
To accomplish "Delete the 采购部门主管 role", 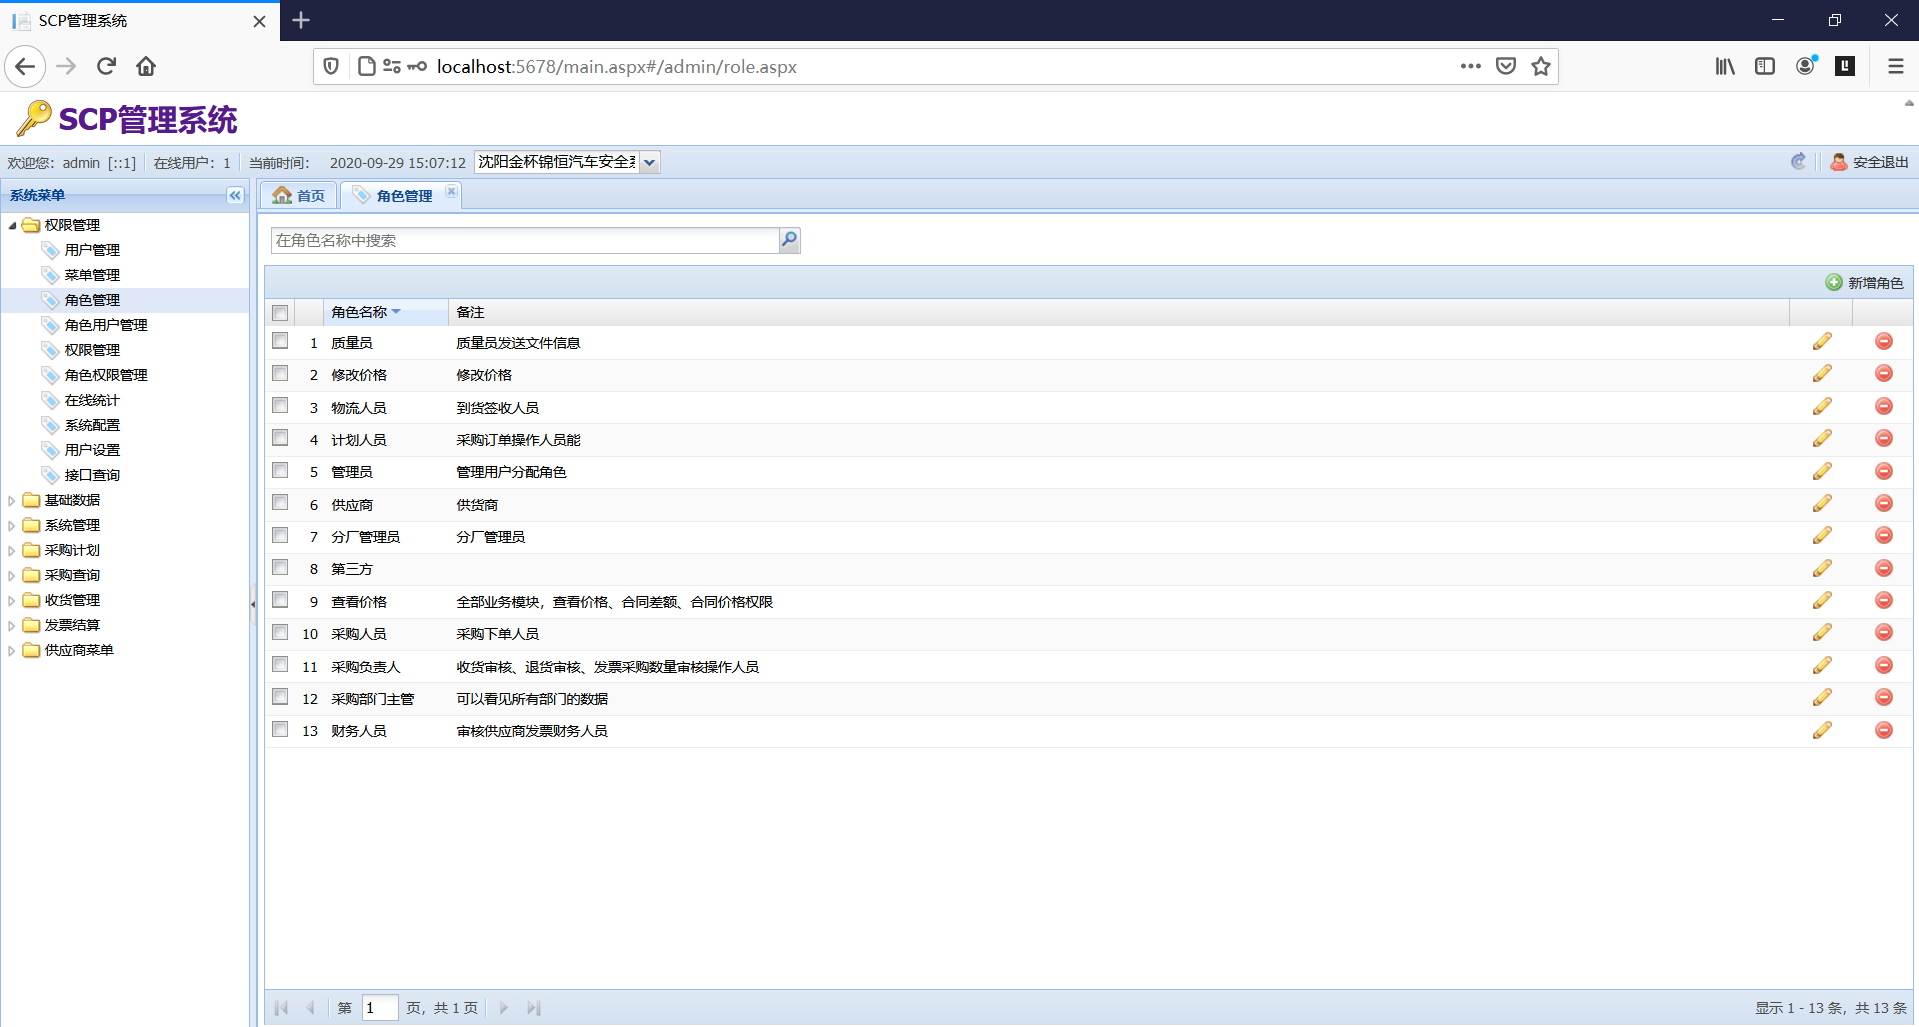I will [1884, 698].
